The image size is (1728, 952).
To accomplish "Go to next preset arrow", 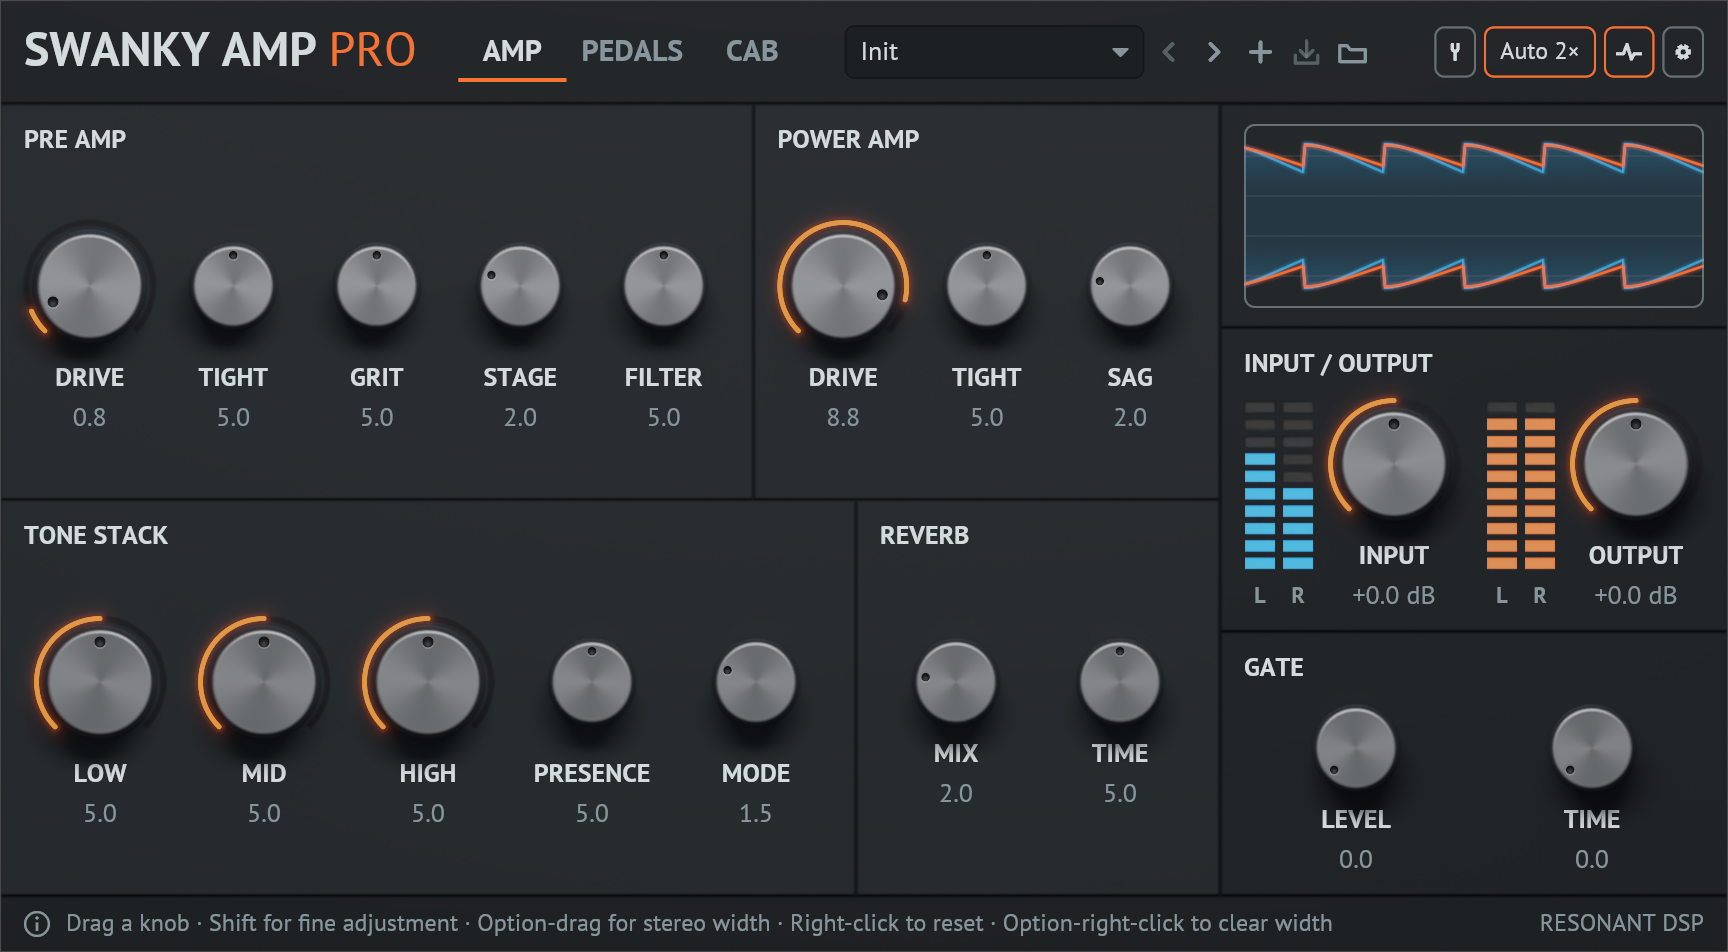I will coord(1214,52).
